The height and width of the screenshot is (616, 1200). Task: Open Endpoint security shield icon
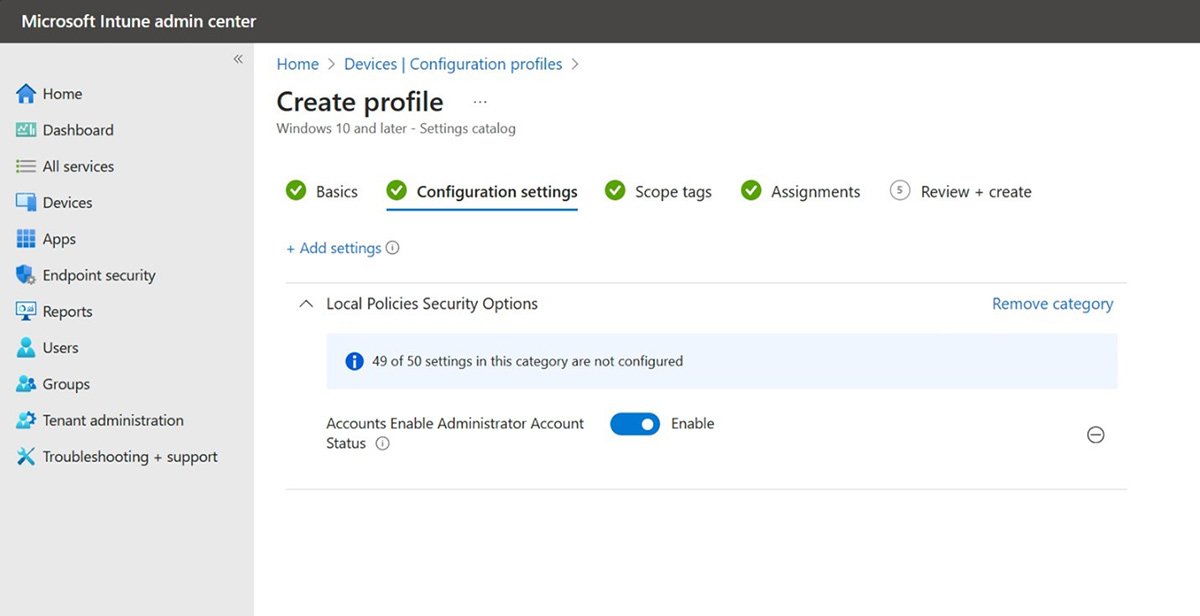(26, 276)
